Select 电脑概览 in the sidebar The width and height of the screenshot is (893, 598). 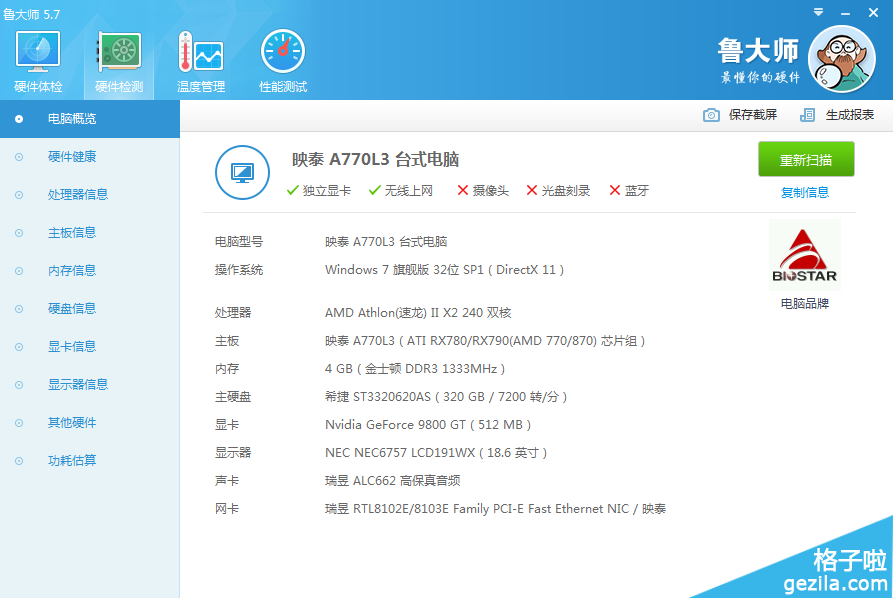click(90, 119)
